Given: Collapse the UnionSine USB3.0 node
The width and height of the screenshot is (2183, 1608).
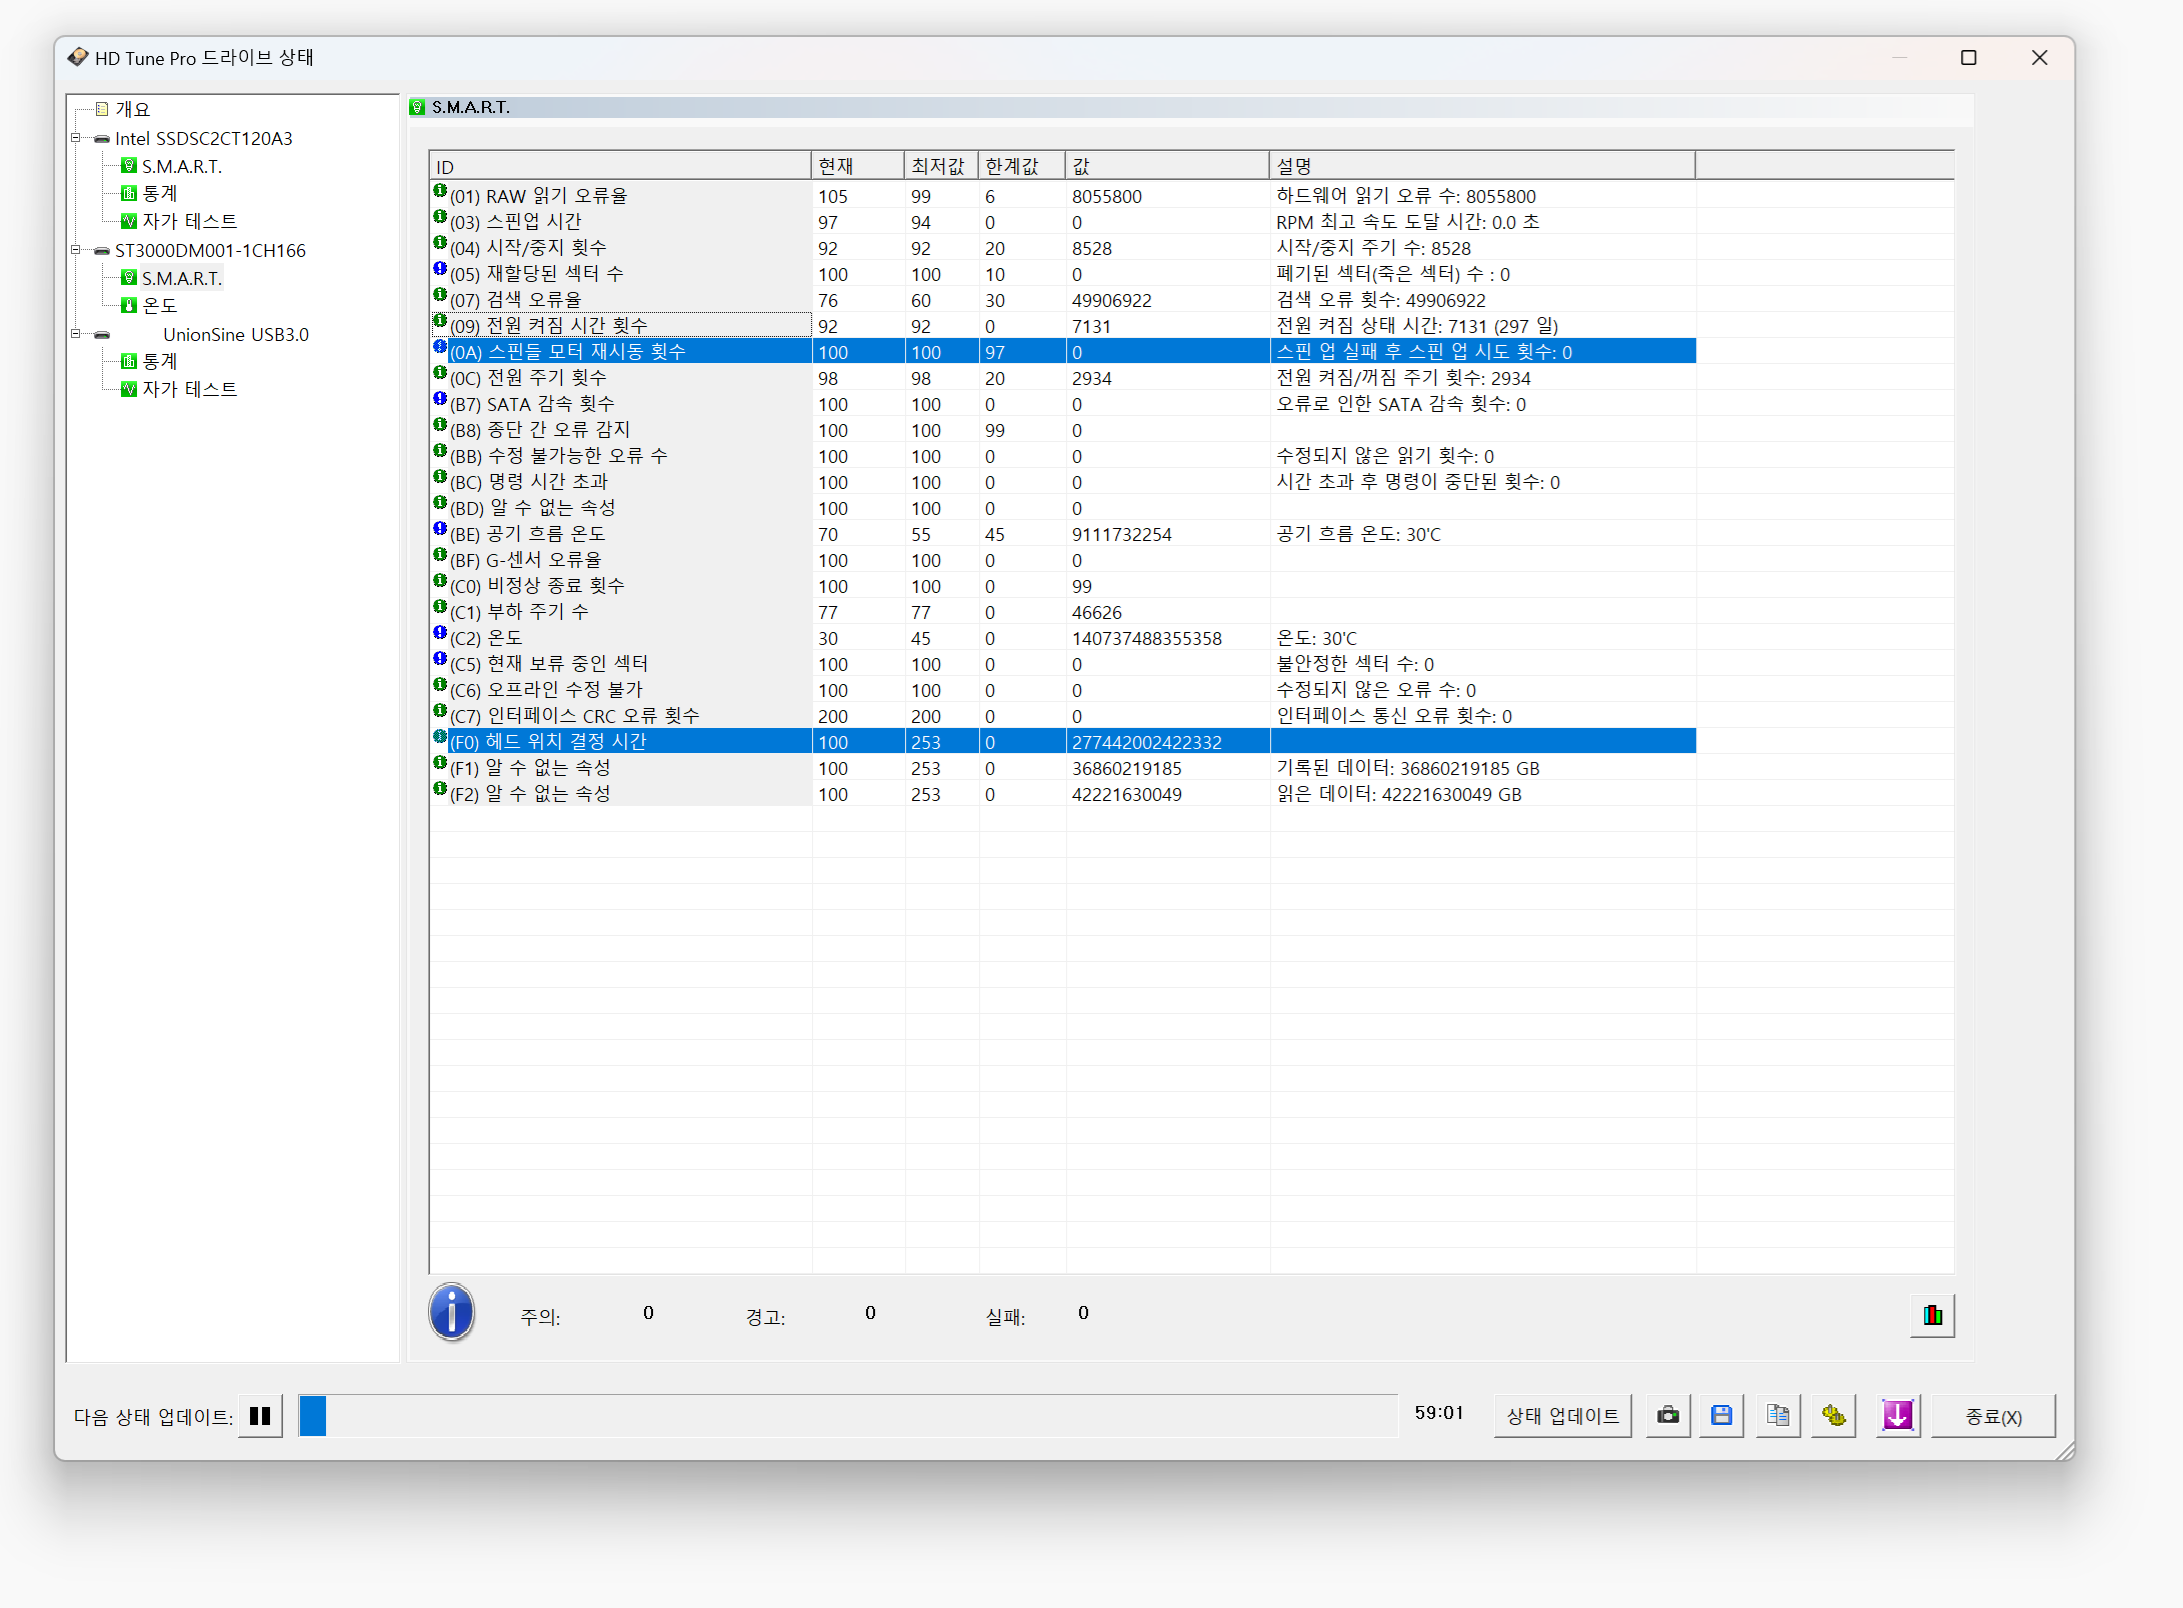Looking at the screenshot, I should point(75,334).
